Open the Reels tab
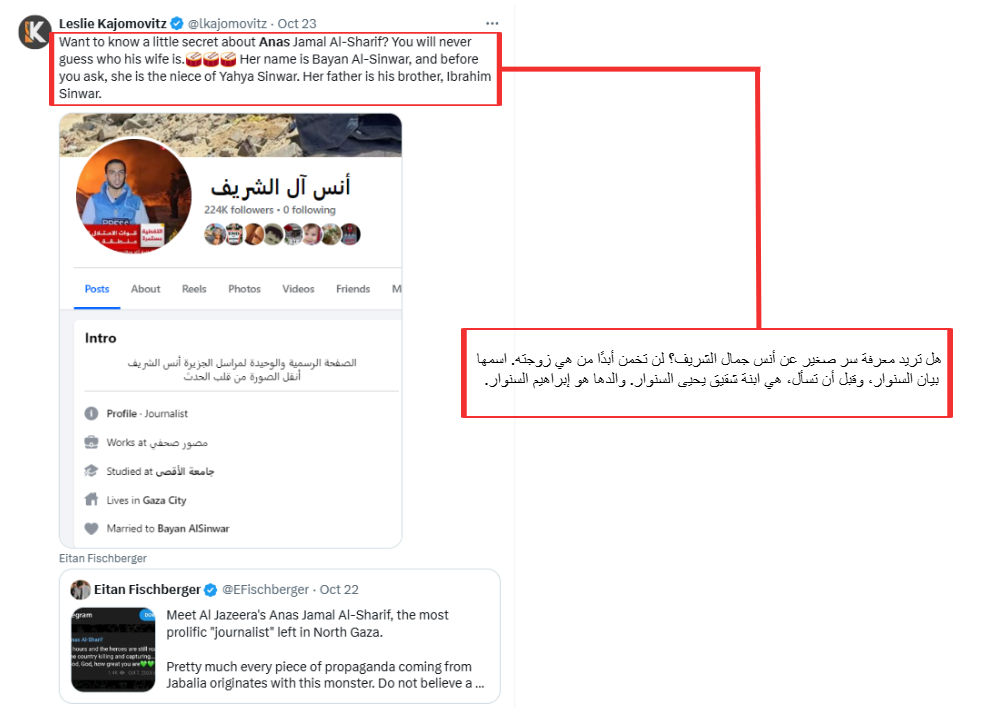The height and width of the screenshot is (720, 988). coord(194,289)
